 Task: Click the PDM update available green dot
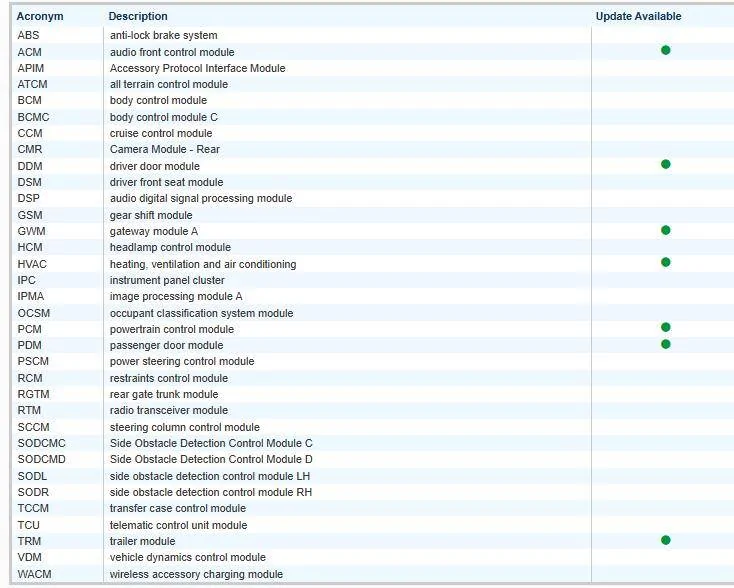[x=665, y=344]
